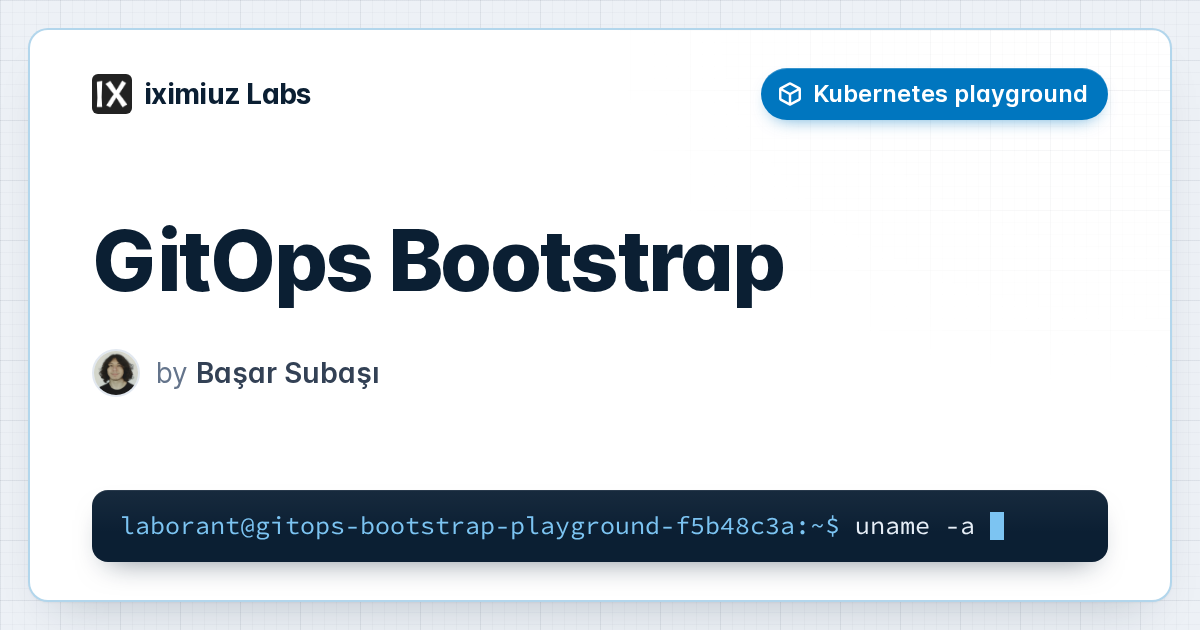Click the author avatar photo
The image size is (1200, 630).
pos(116,373)
